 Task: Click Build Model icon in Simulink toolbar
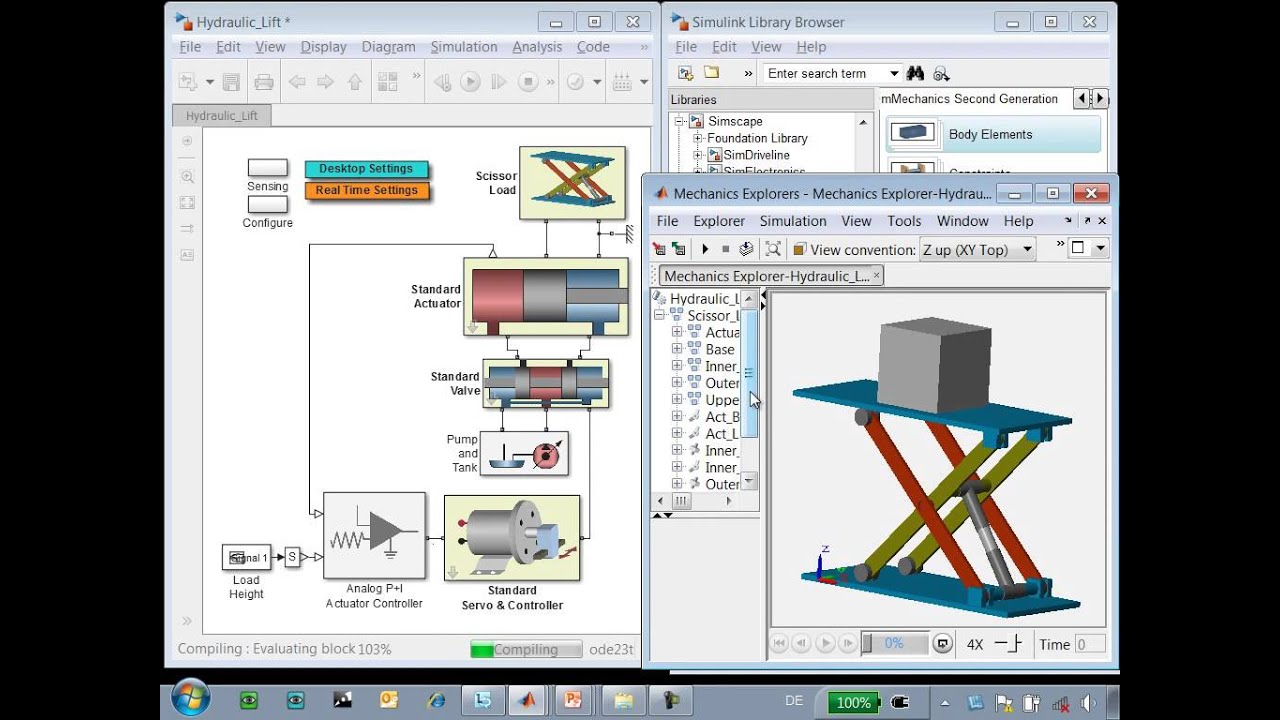click(x=621, y=82)
